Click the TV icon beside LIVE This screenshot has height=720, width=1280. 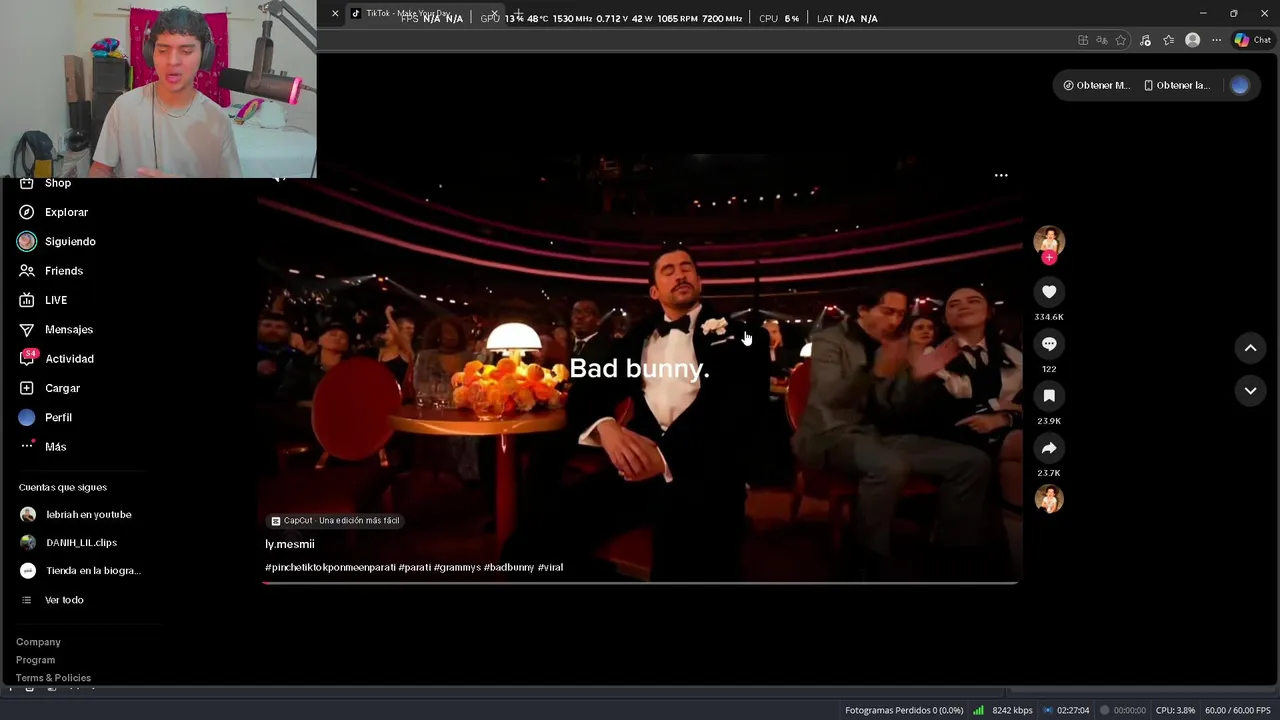coord(27,300)
